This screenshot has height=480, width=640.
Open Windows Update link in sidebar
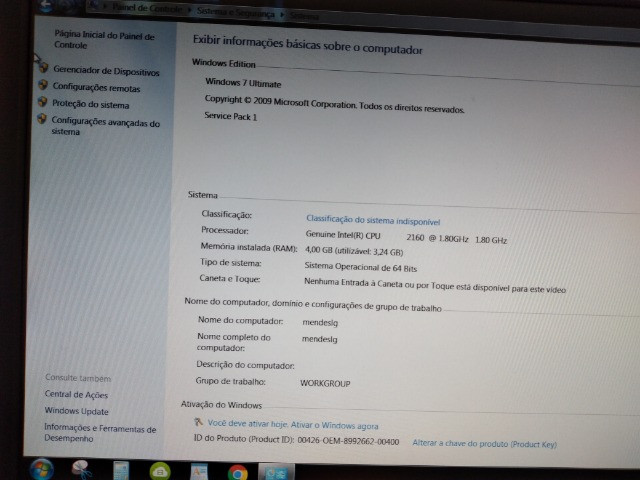76,411
